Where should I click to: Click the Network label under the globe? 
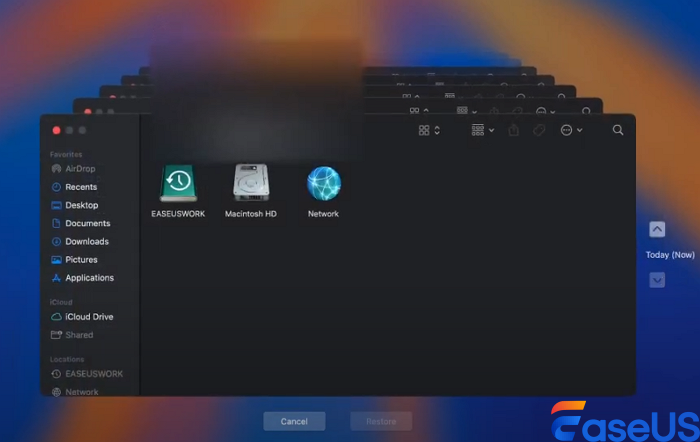(x=323, y=214)
